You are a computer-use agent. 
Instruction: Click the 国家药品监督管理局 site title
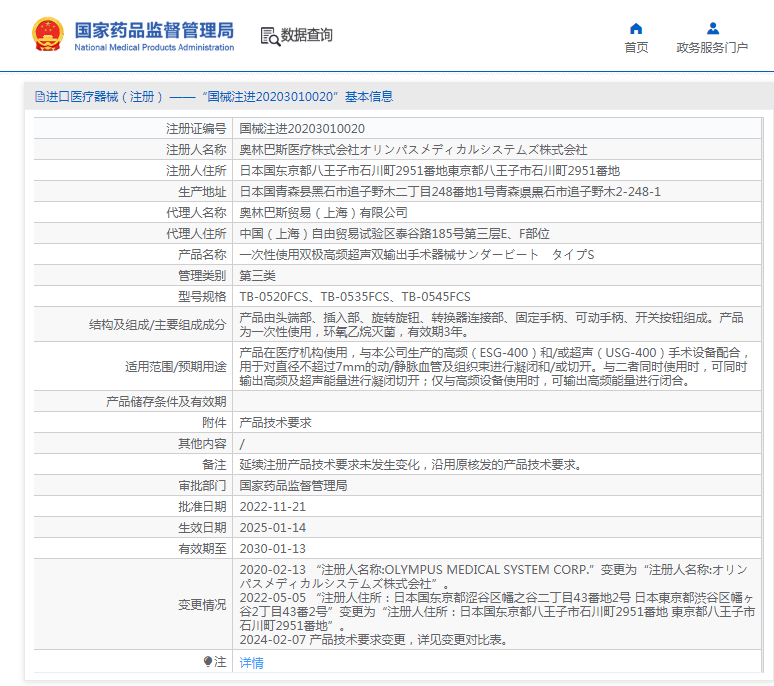(x=154, y=31)
